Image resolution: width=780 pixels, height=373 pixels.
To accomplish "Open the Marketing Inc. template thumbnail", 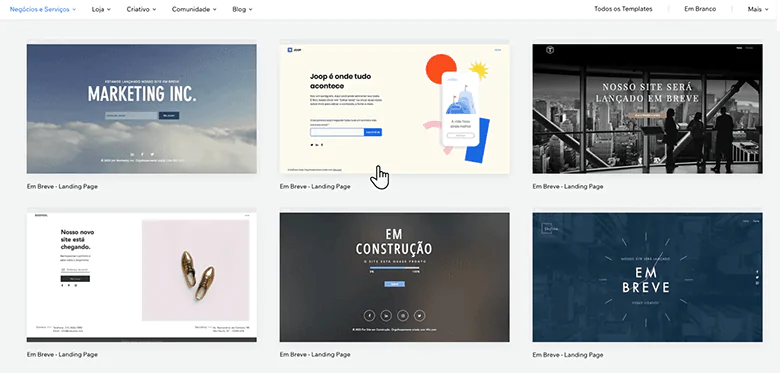I will [x=142, y=108].
